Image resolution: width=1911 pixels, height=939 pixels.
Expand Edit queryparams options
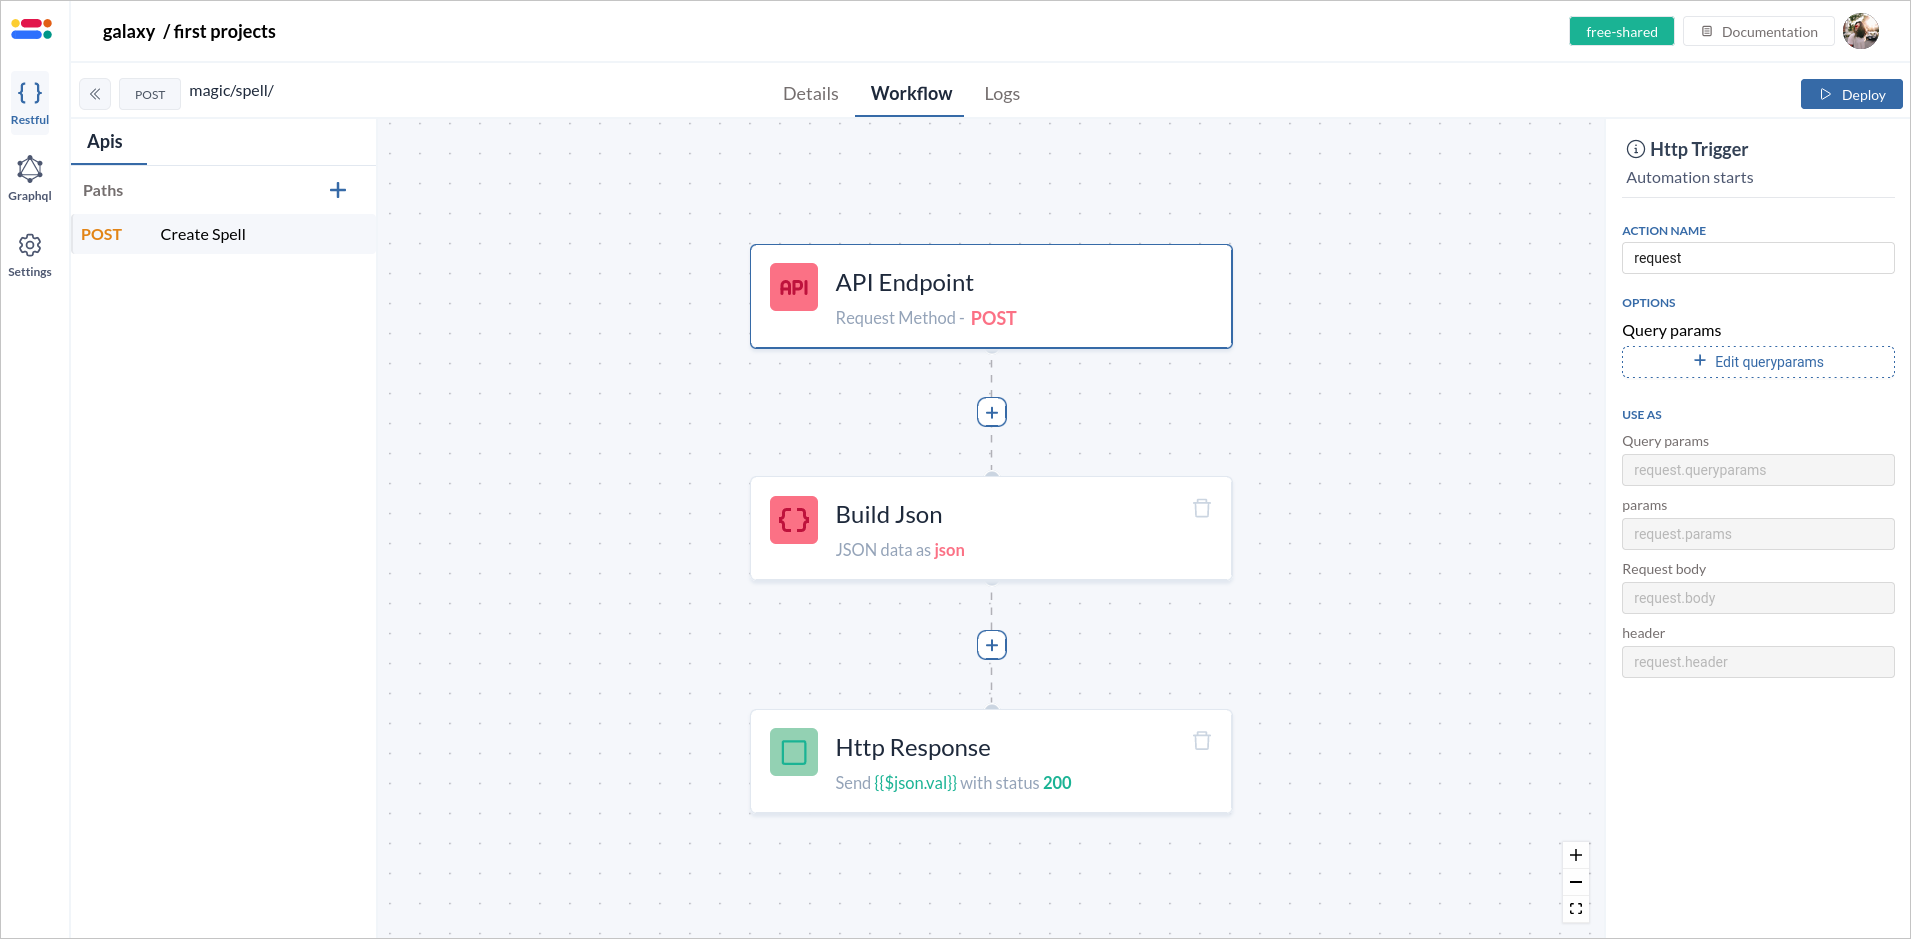(x=1757, y=361)
